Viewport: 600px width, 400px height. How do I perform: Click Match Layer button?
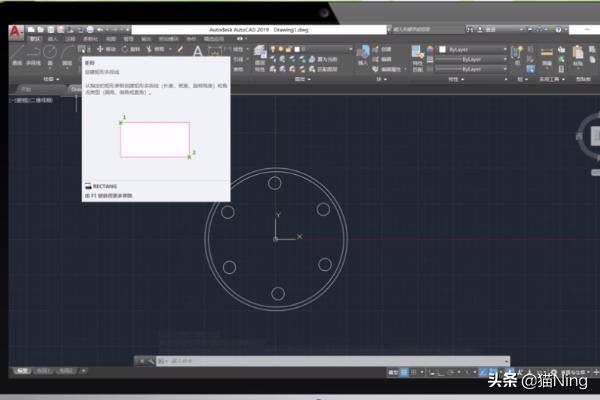(323, 69)
